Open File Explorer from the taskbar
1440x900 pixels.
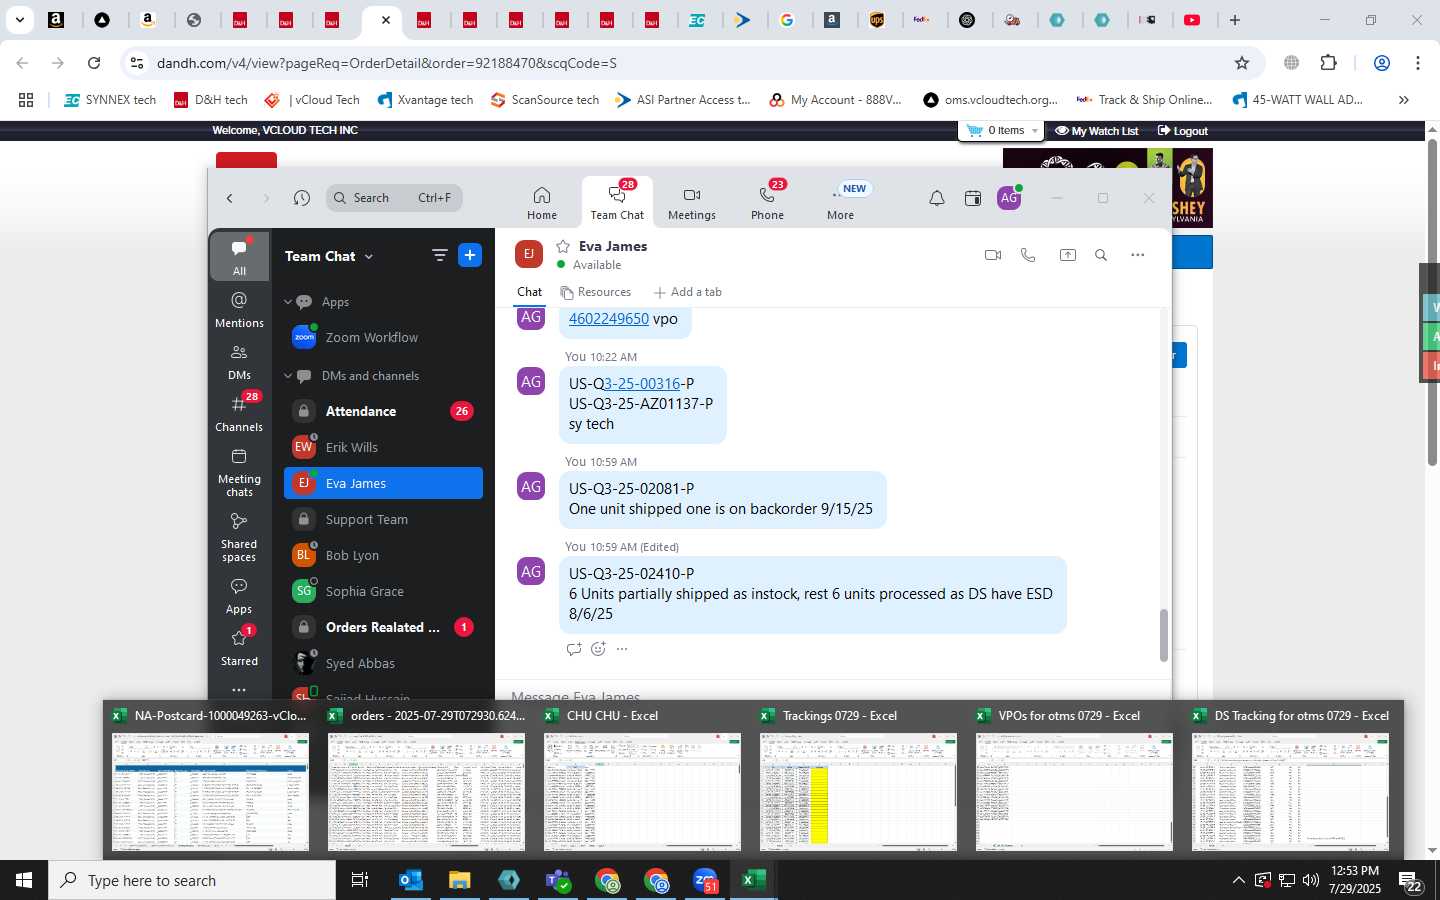[x=459, y=880]
